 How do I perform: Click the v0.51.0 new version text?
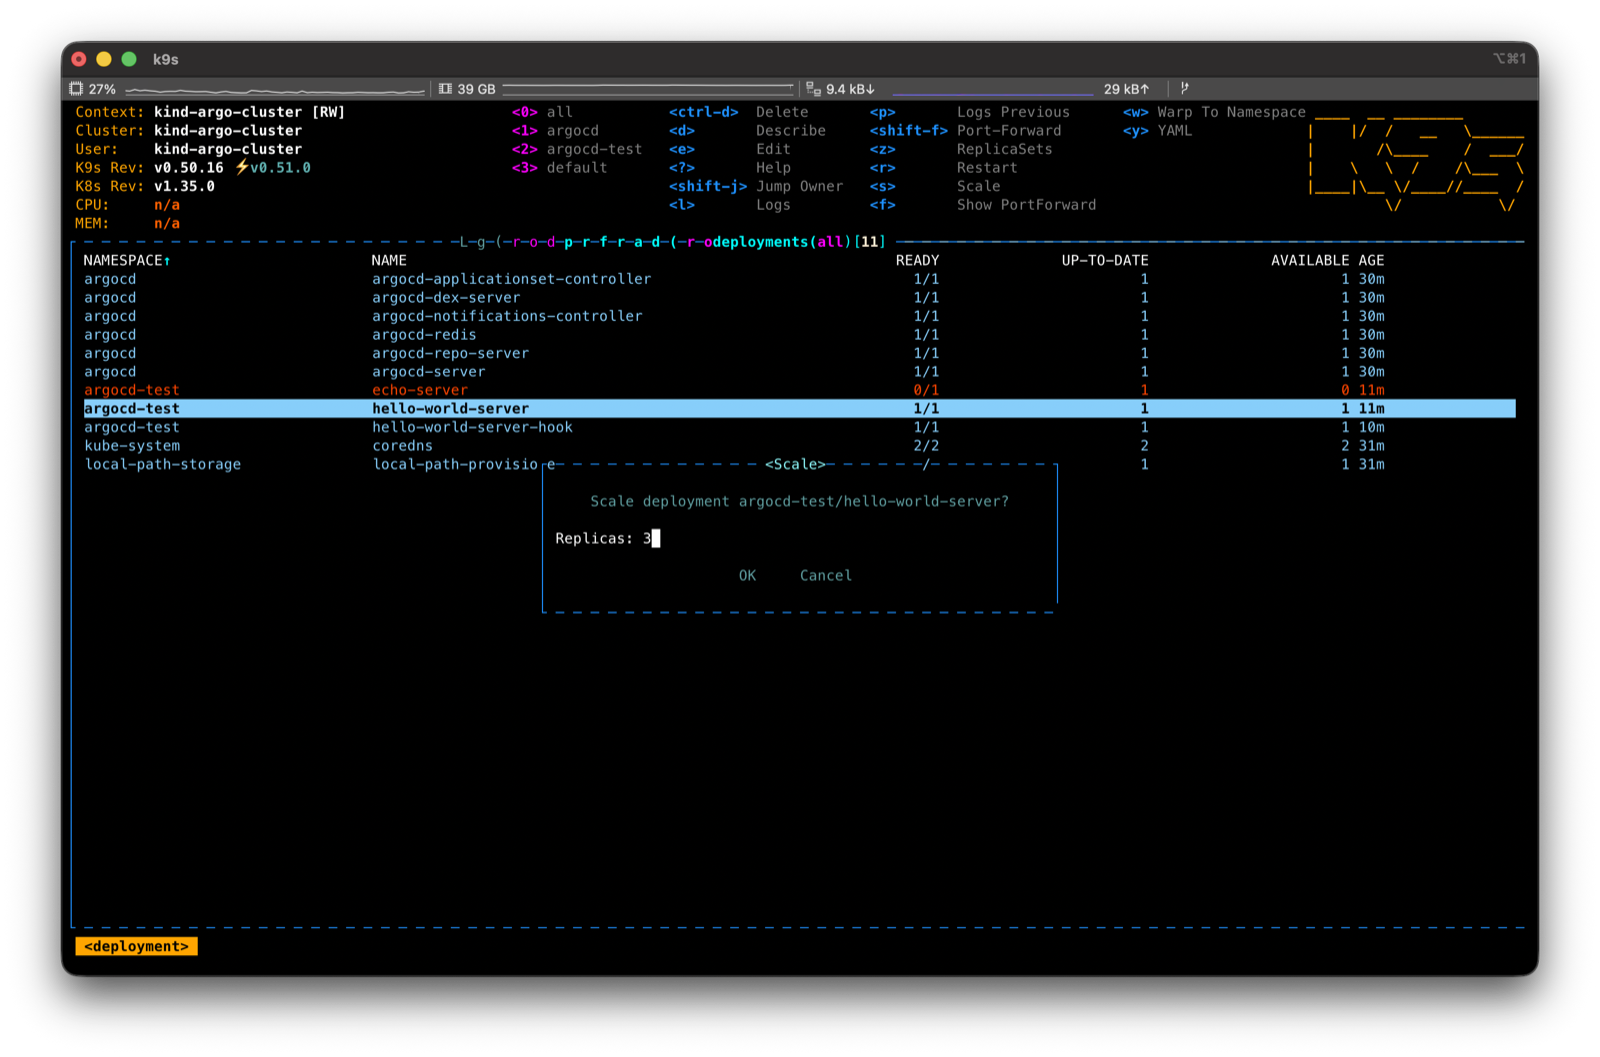coord(280,167)
